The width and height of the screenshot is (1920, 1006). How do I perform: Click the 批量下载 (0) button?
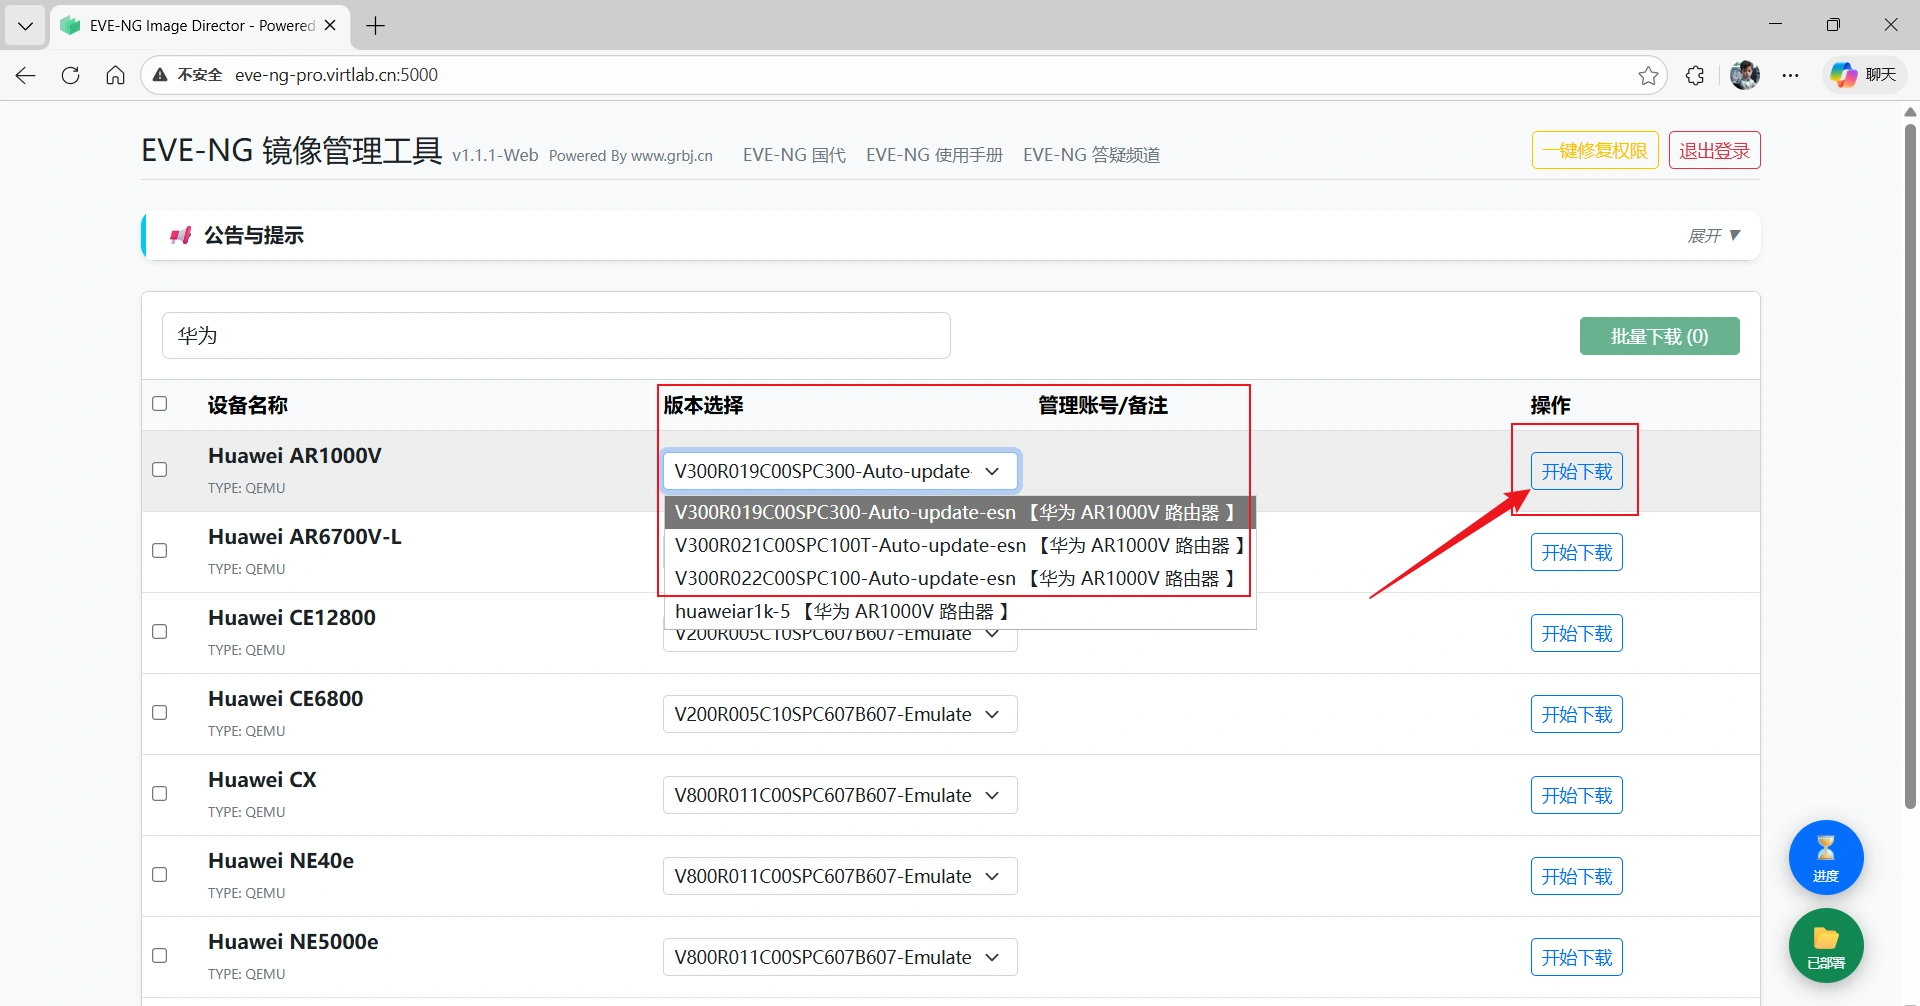point(1659,336)
